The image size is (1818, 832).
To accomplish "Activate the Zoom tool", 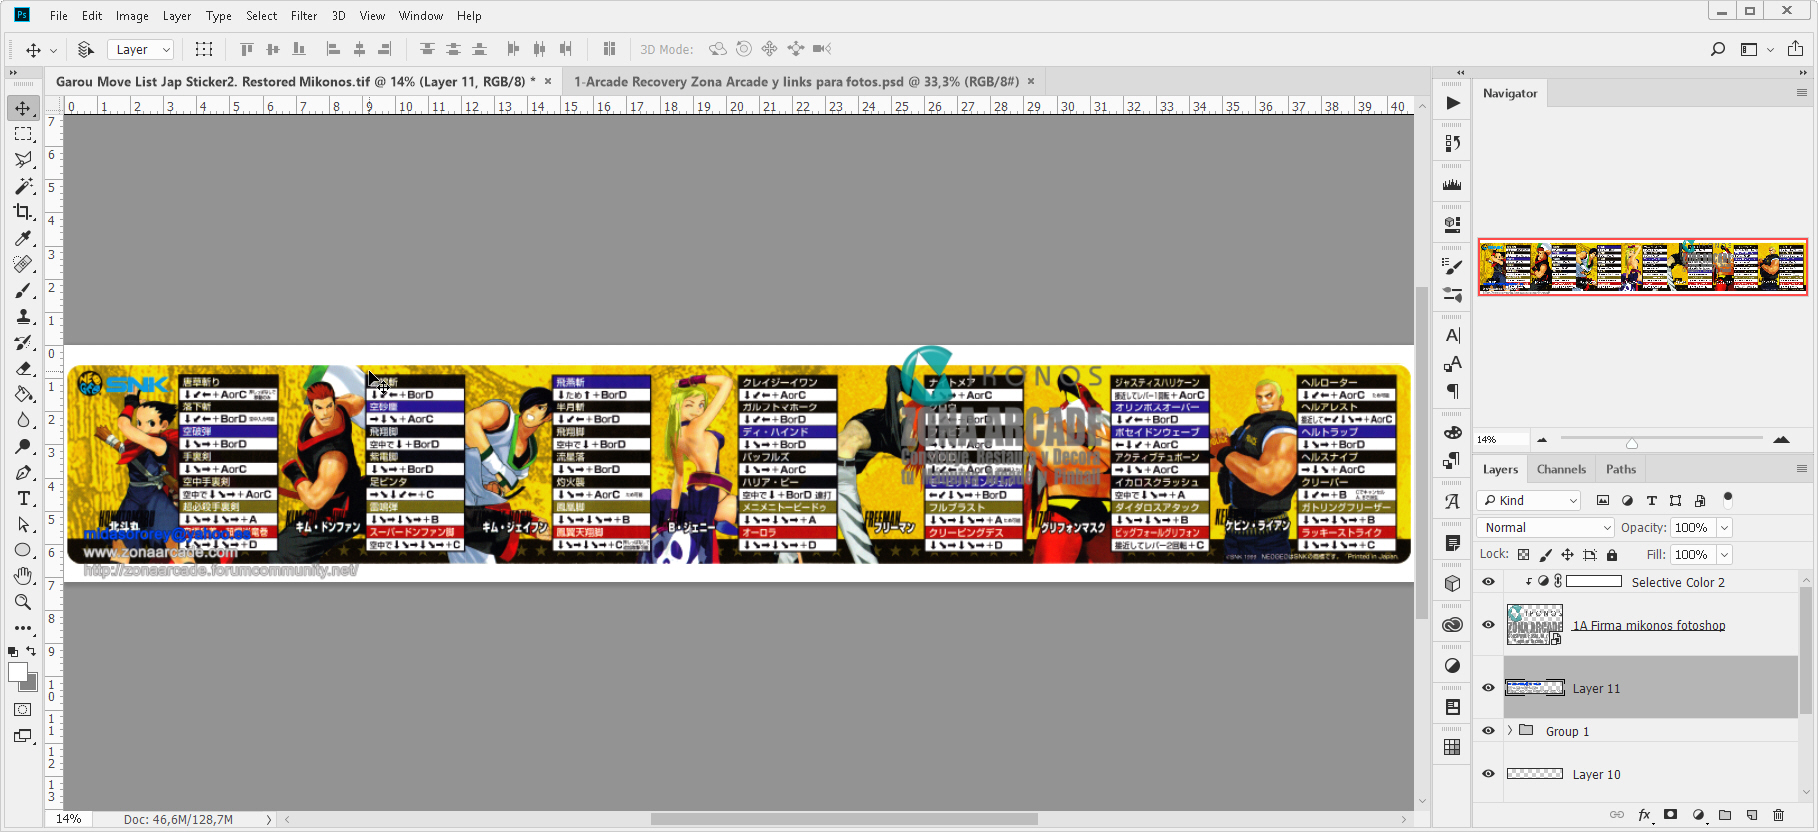I will point(23,602).
